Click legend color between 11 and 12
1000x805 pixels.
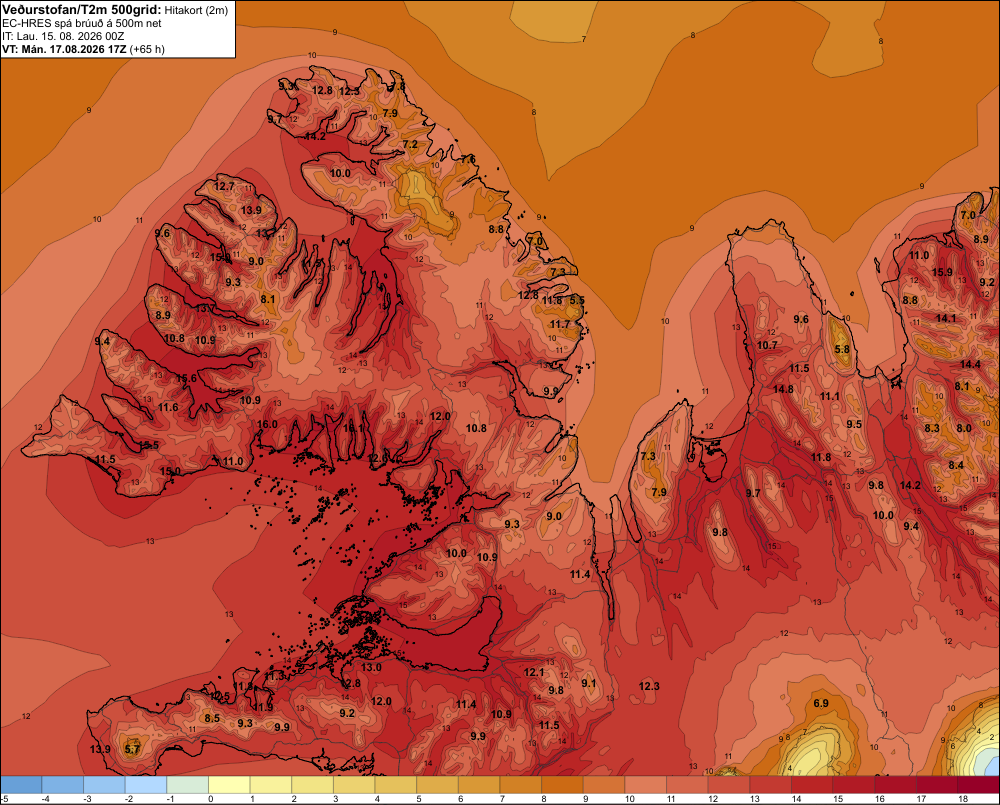pyautogui.click(x=688, y=785)
